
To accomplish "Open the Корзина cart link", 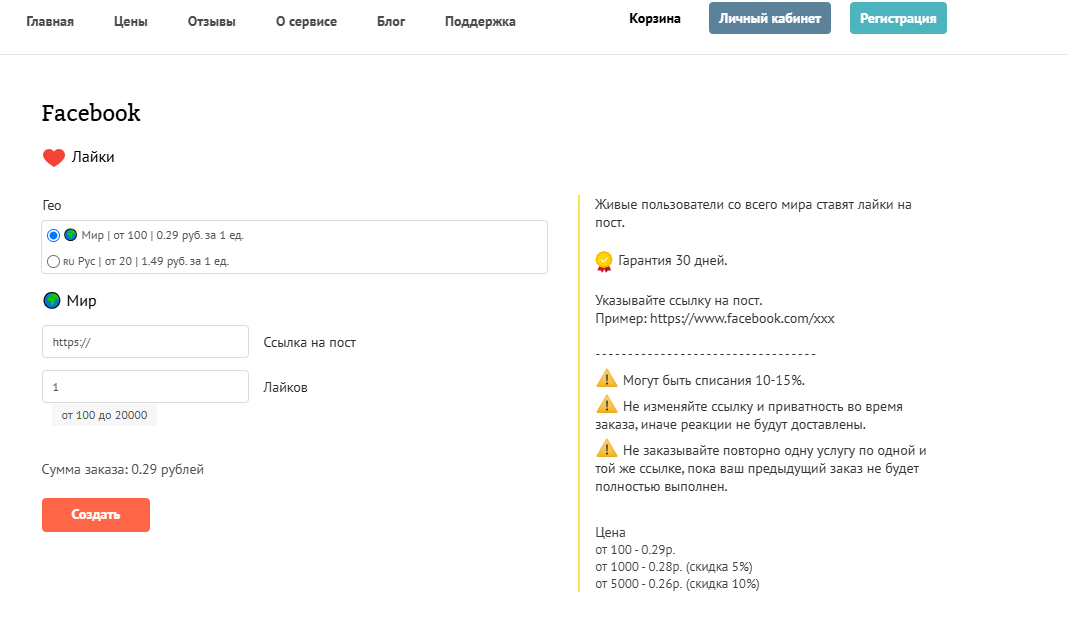I will coord(655,18).
